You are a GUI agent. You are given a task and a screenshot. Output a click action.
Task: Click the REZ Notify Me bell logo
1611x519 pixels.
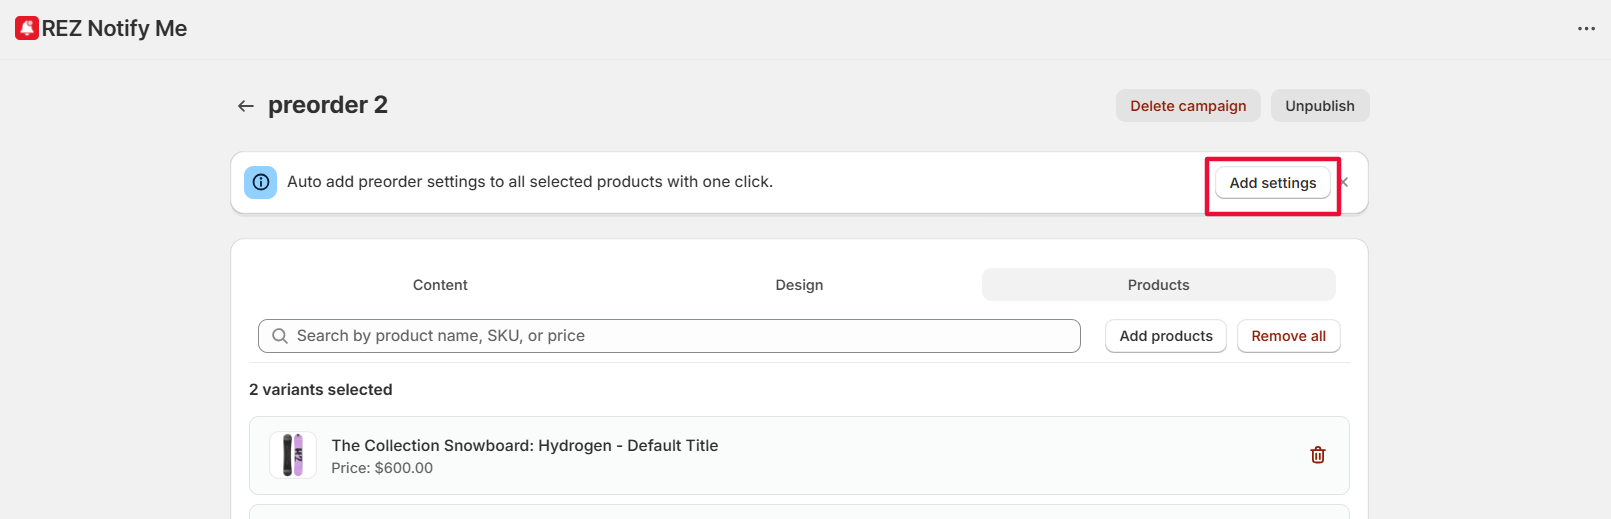27,28
